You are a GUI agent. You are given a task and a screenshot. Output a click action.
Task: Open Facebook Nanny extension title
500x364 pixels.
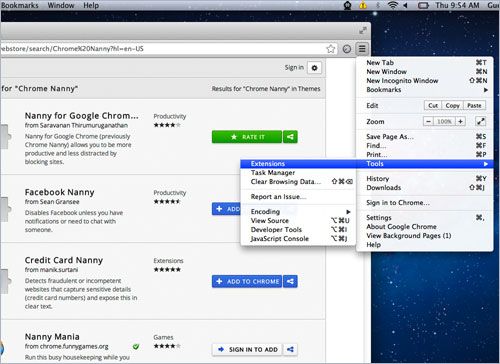click(59, 192)
